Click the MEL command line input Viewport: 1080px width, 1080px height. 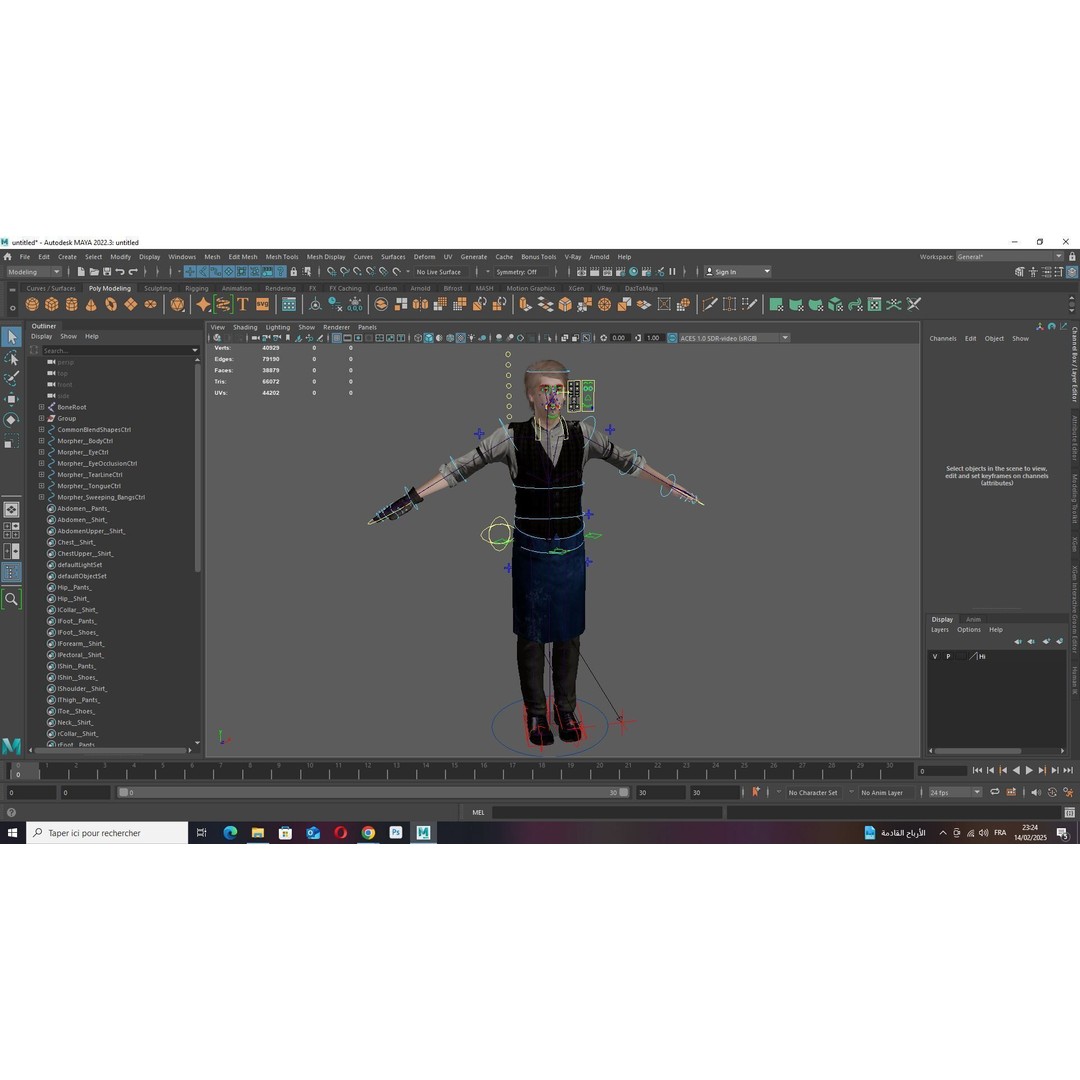tap(607, 813)
